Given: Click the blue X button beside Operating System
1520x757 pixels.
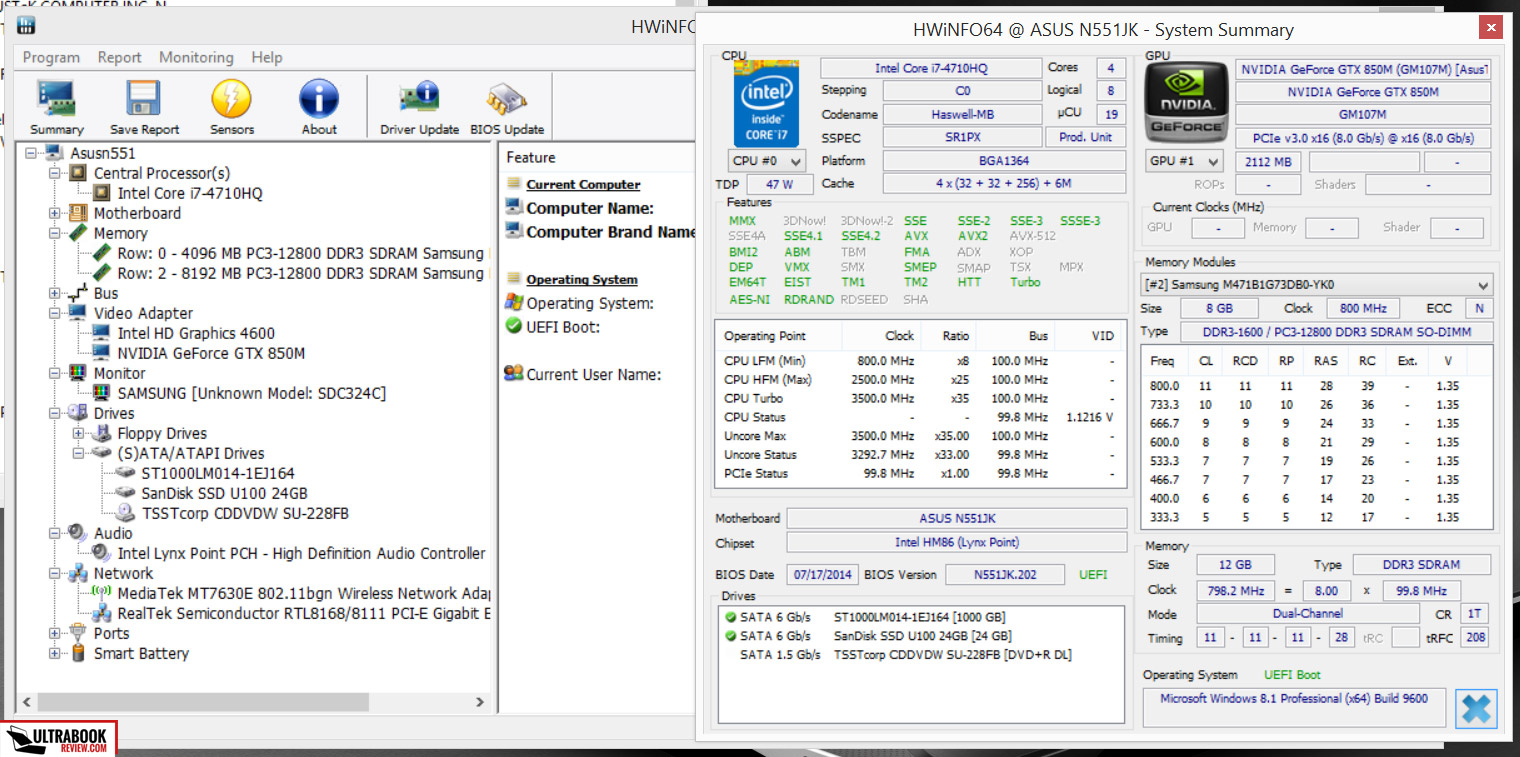Looking at the screenshot, I should coord(1475,708).
